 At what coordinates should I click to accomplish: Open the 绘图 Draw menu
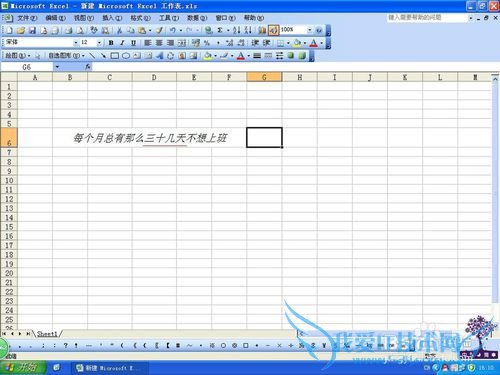17,56
